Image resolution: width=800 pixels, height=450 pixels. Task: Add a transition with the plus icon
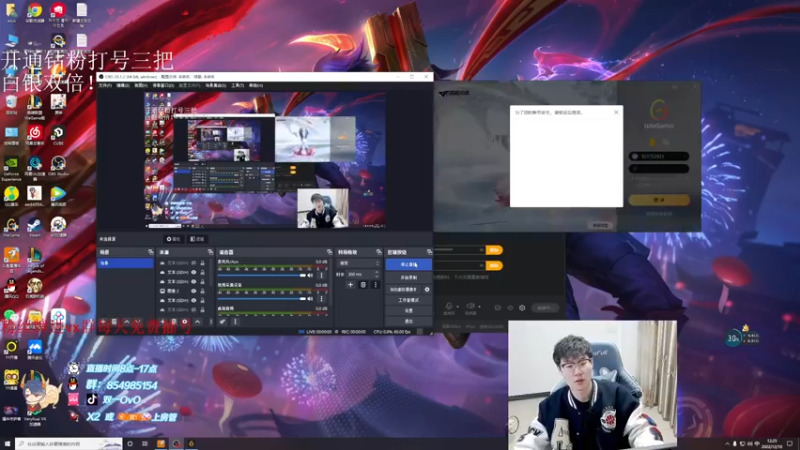[350, 285]
